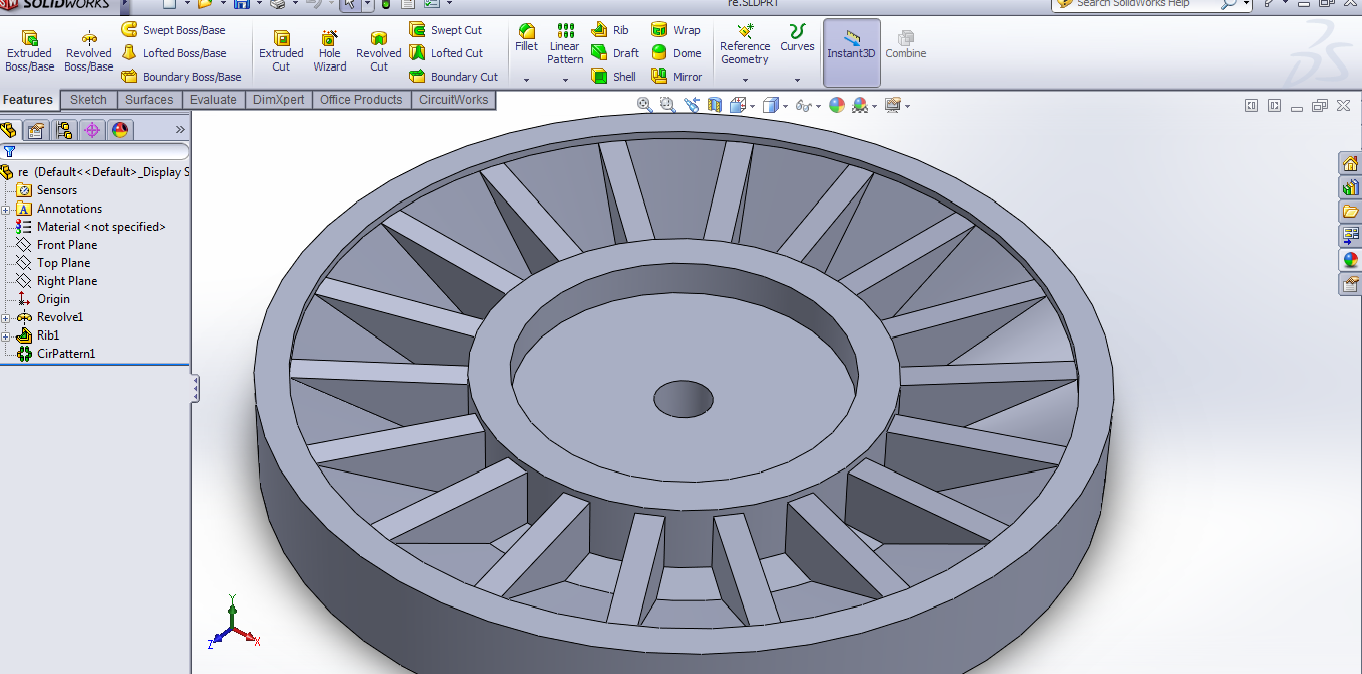Screen dimensions: 1362x674
Task: Click the Edit Appearance color ball
Action: [x=837, y=105]
